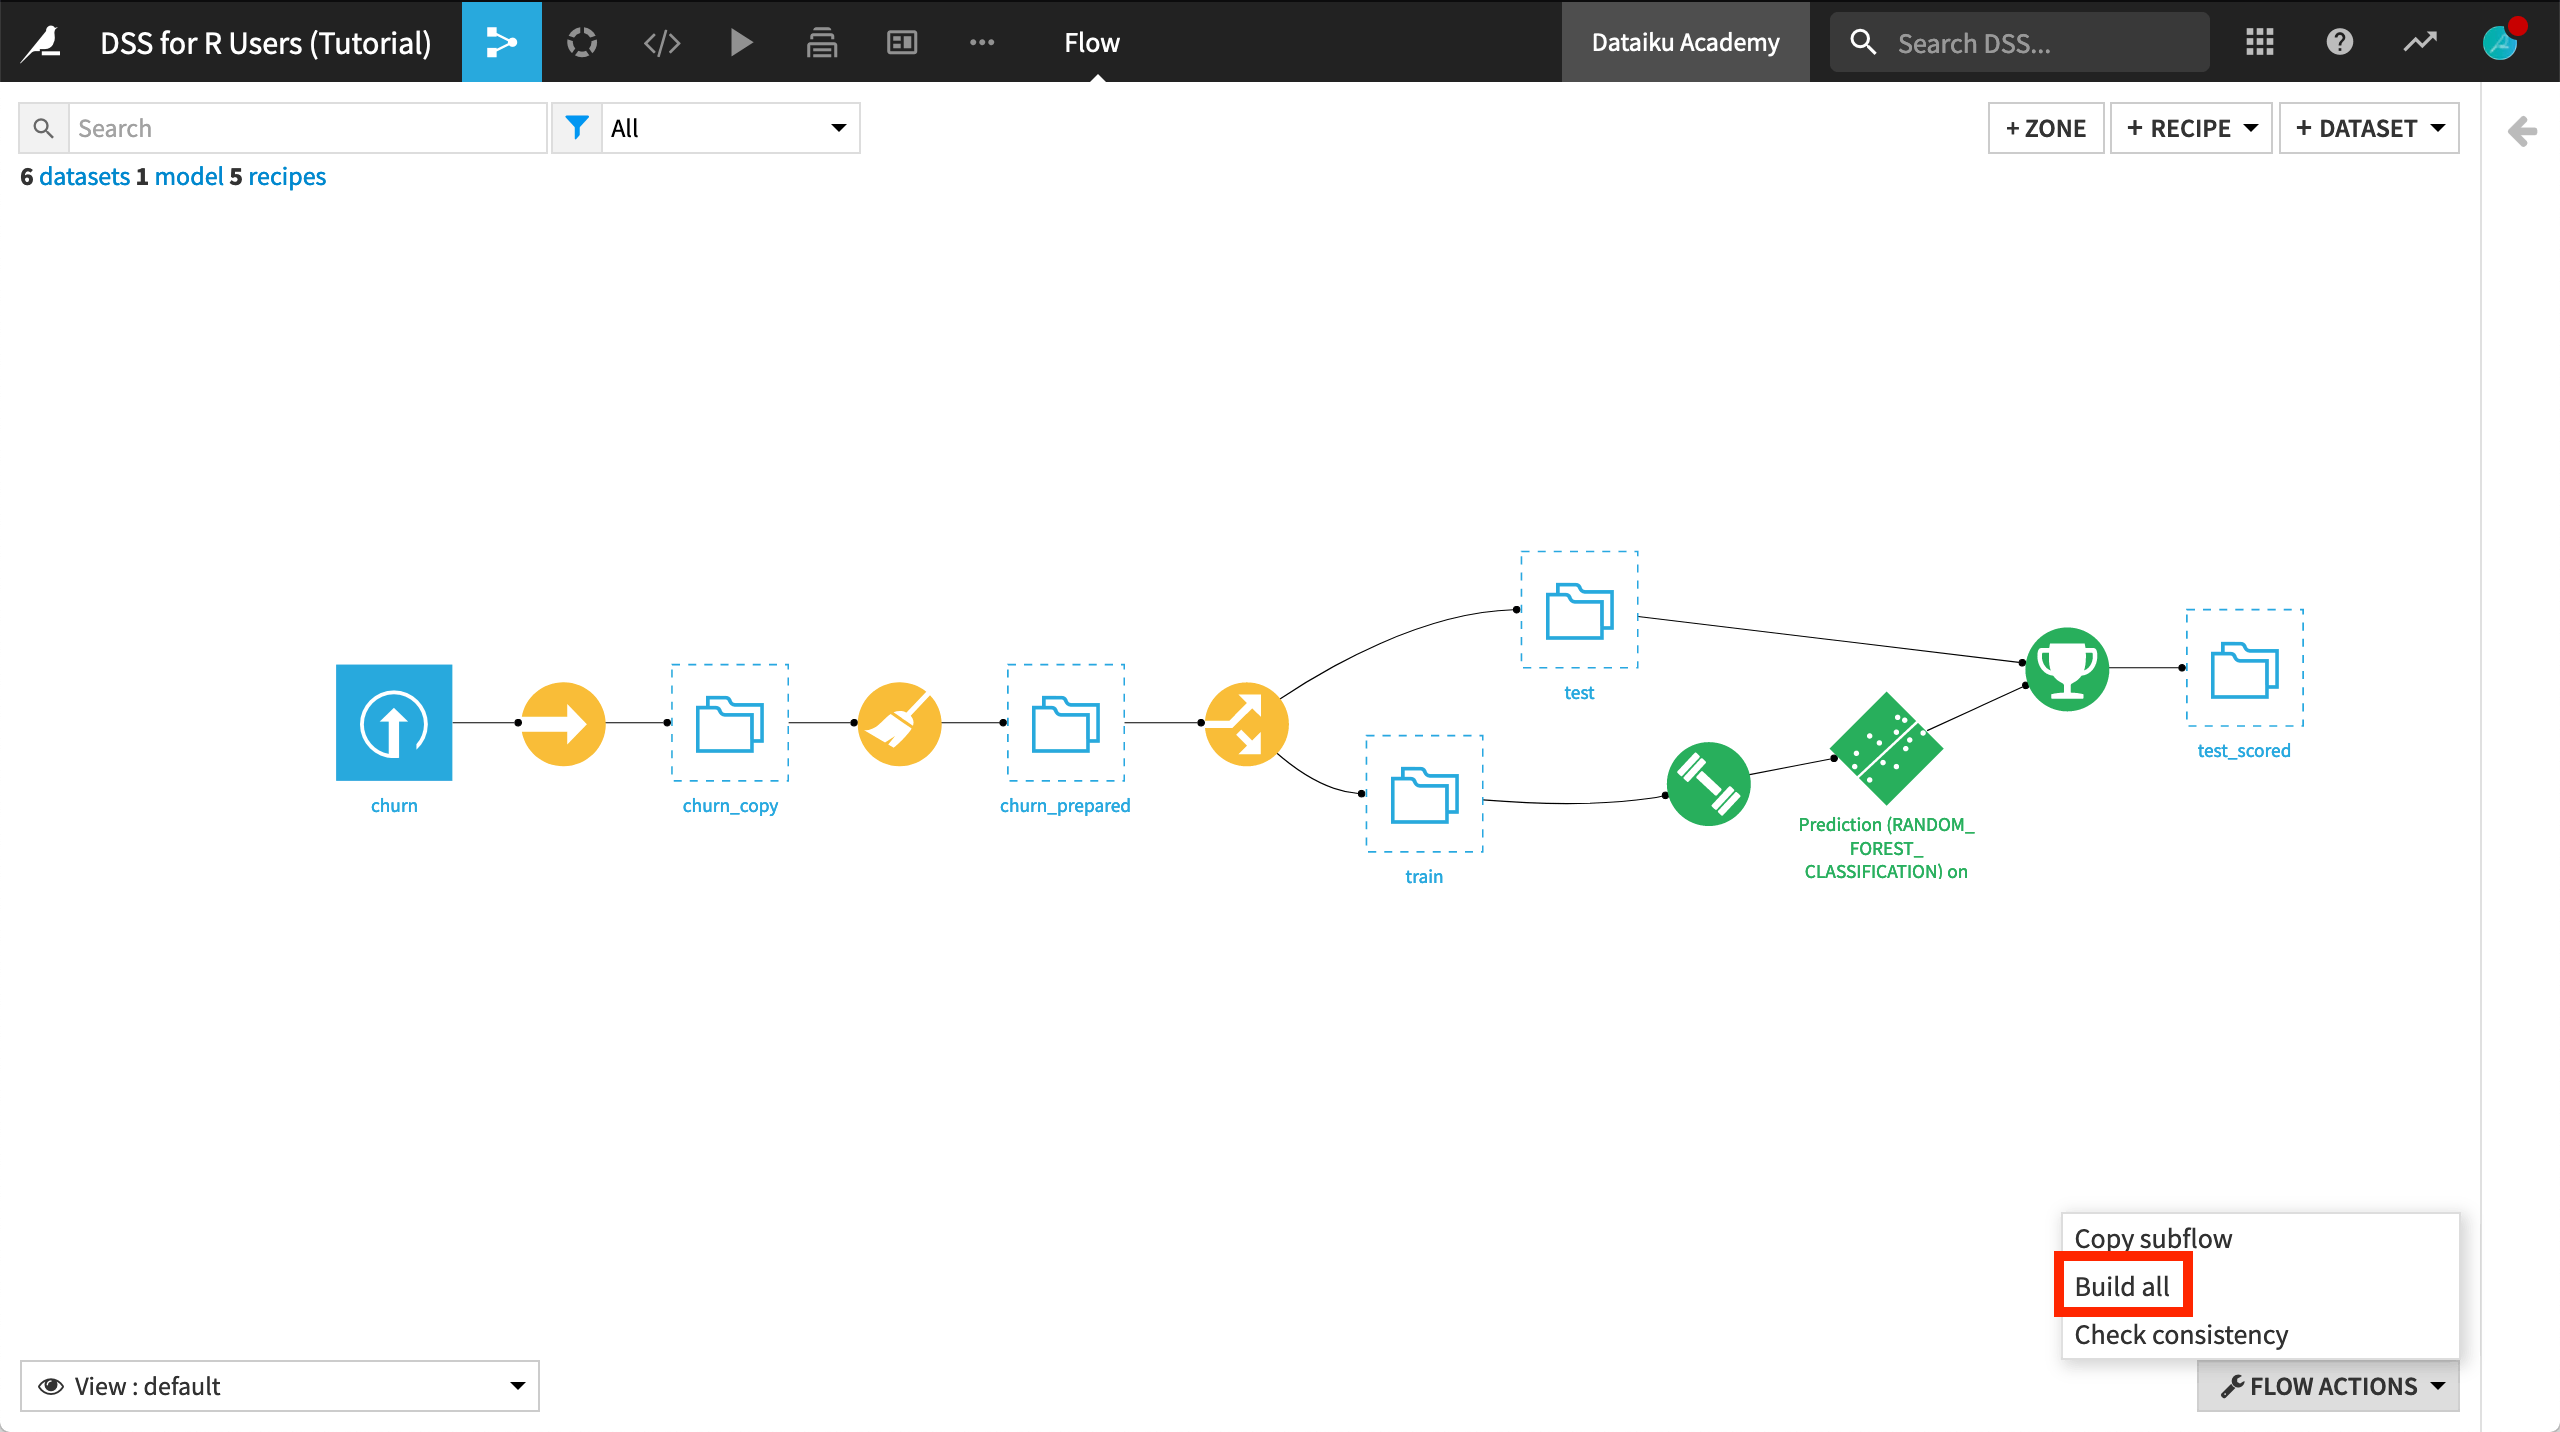Click the search input field

[x=308, y=127]
